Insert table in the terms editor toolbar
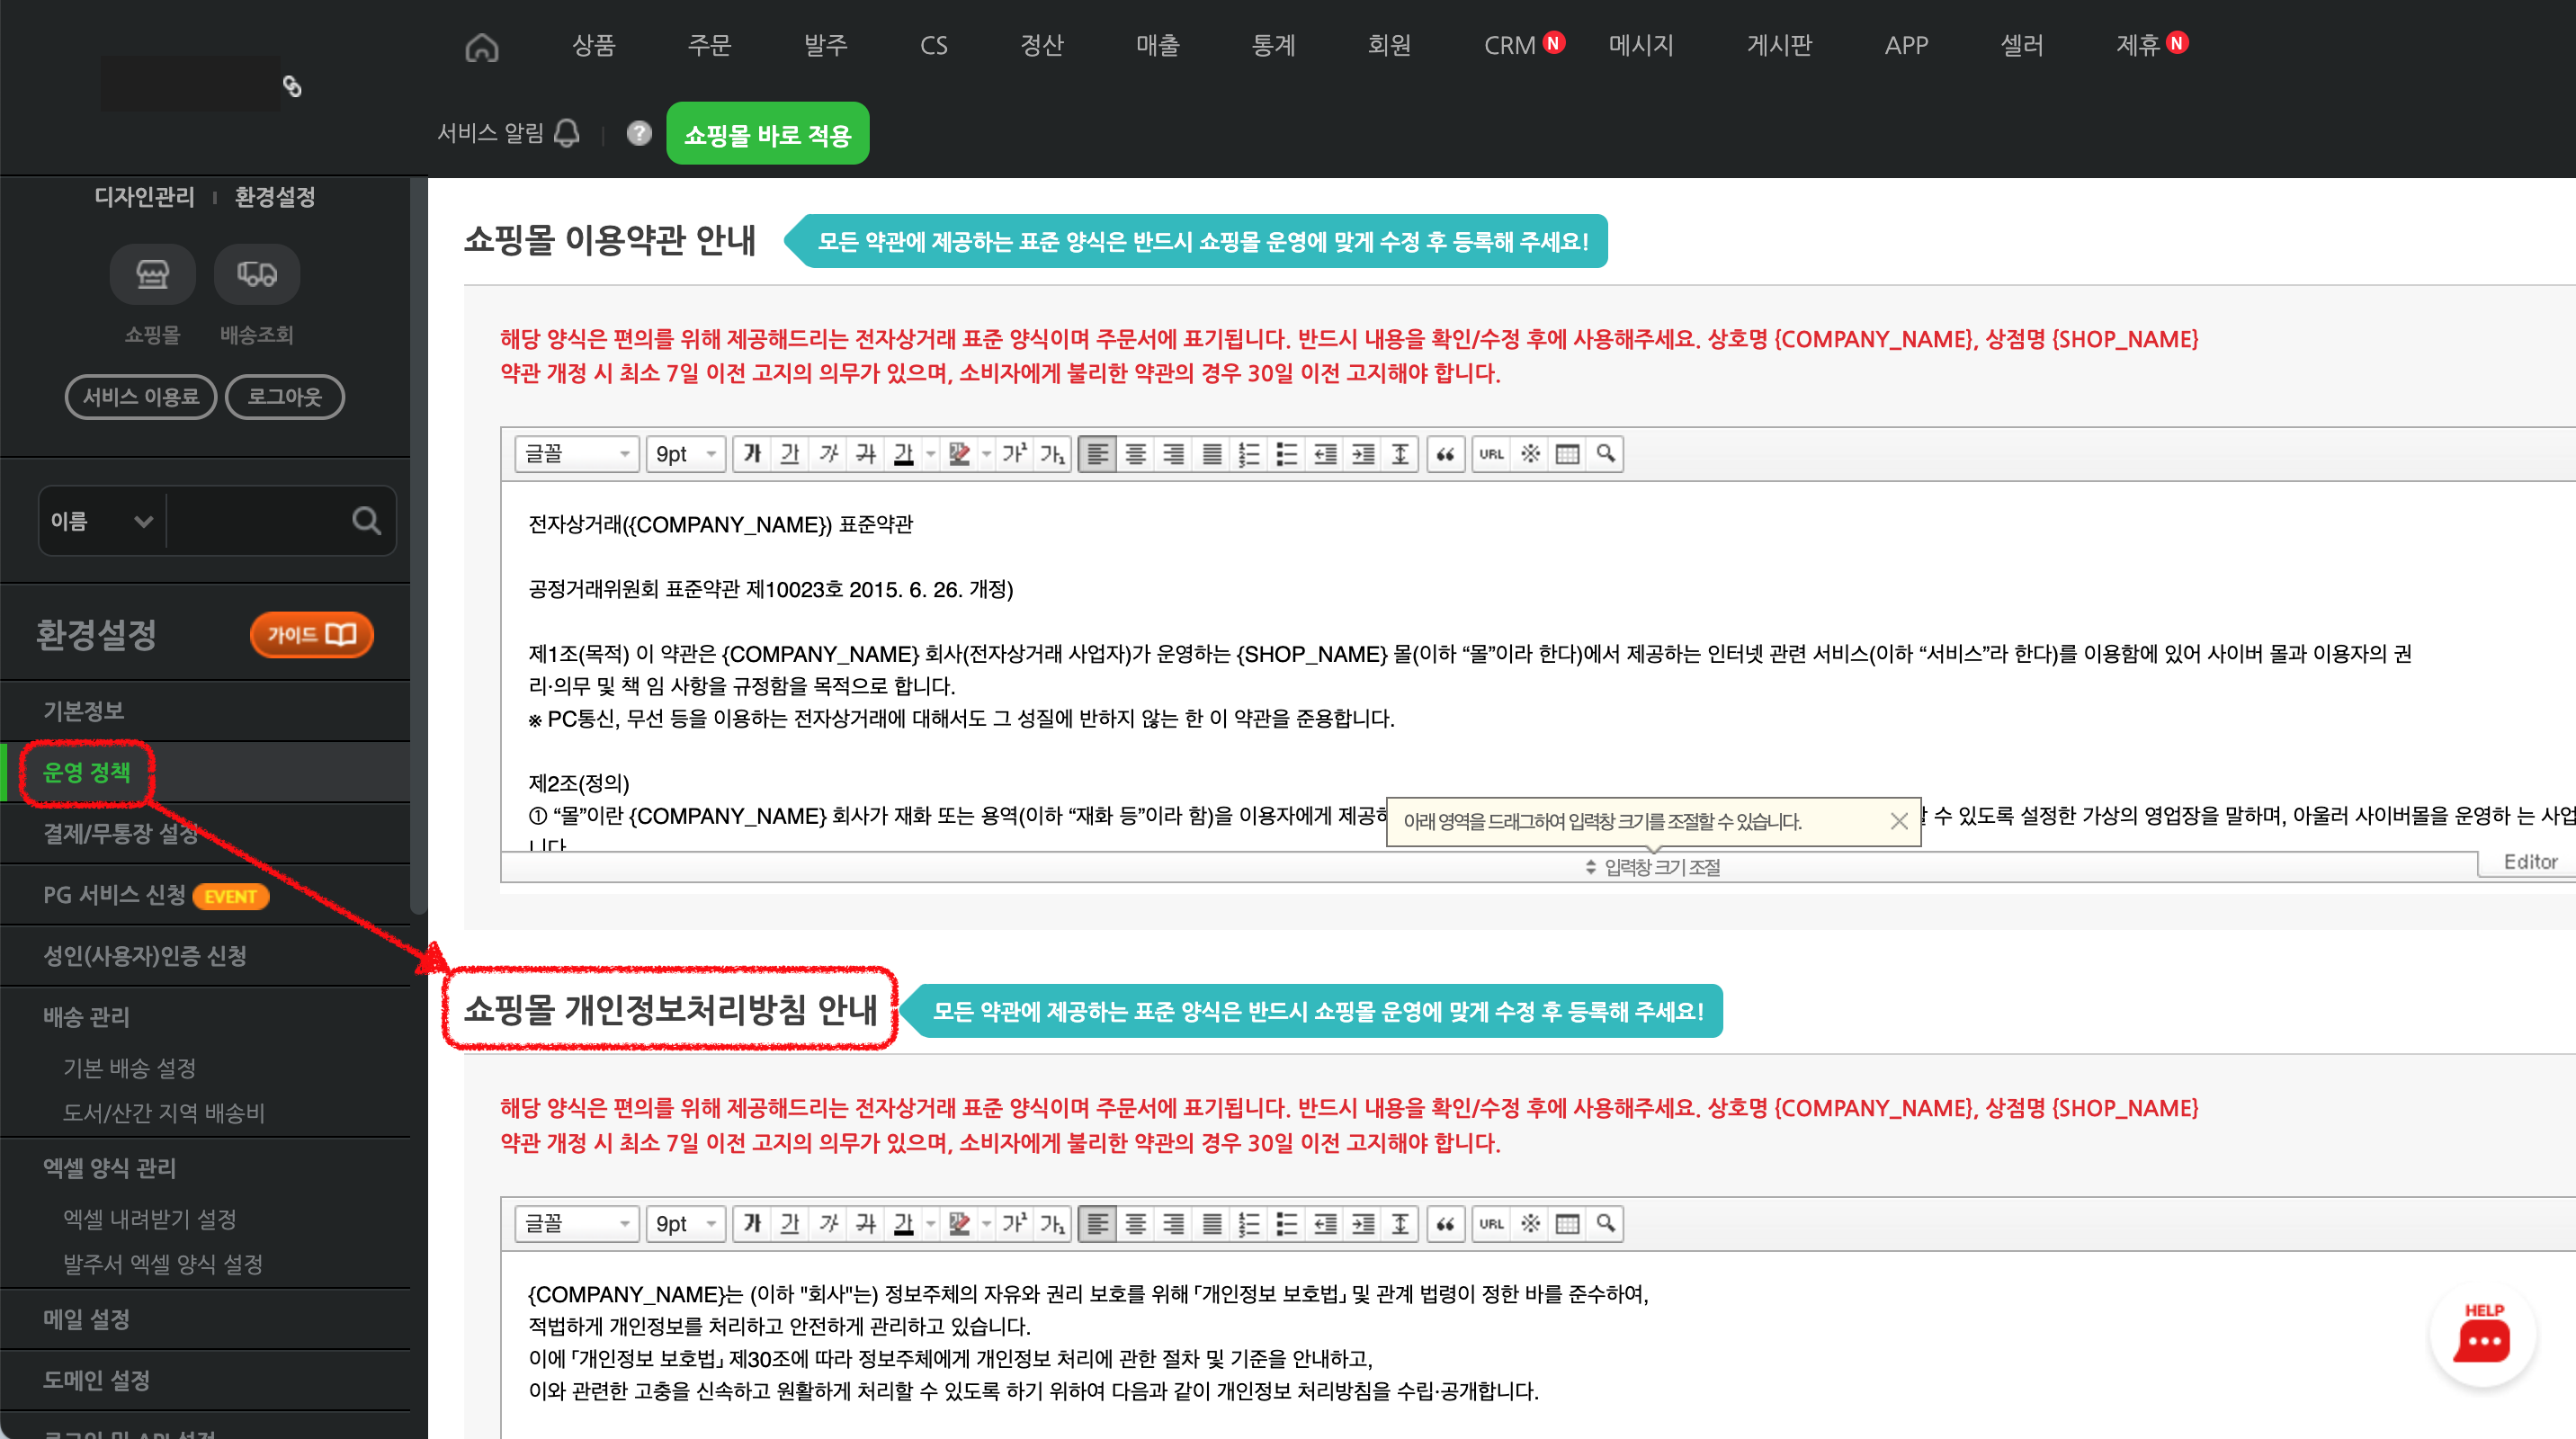 click(x=1567, y=454)
